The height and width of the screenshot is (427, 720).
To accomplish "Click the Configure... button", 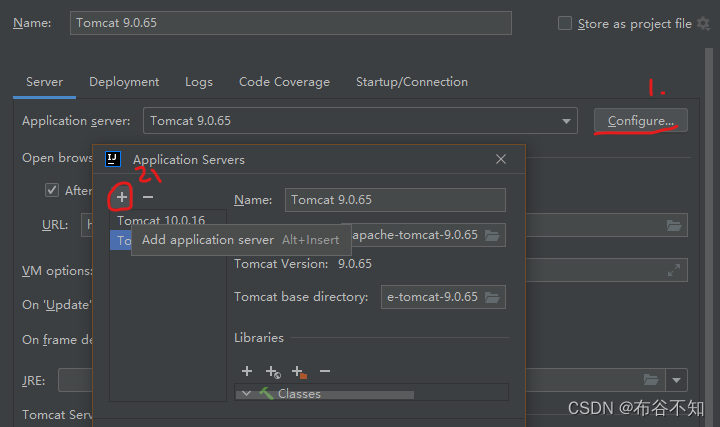I will [641, 120].
